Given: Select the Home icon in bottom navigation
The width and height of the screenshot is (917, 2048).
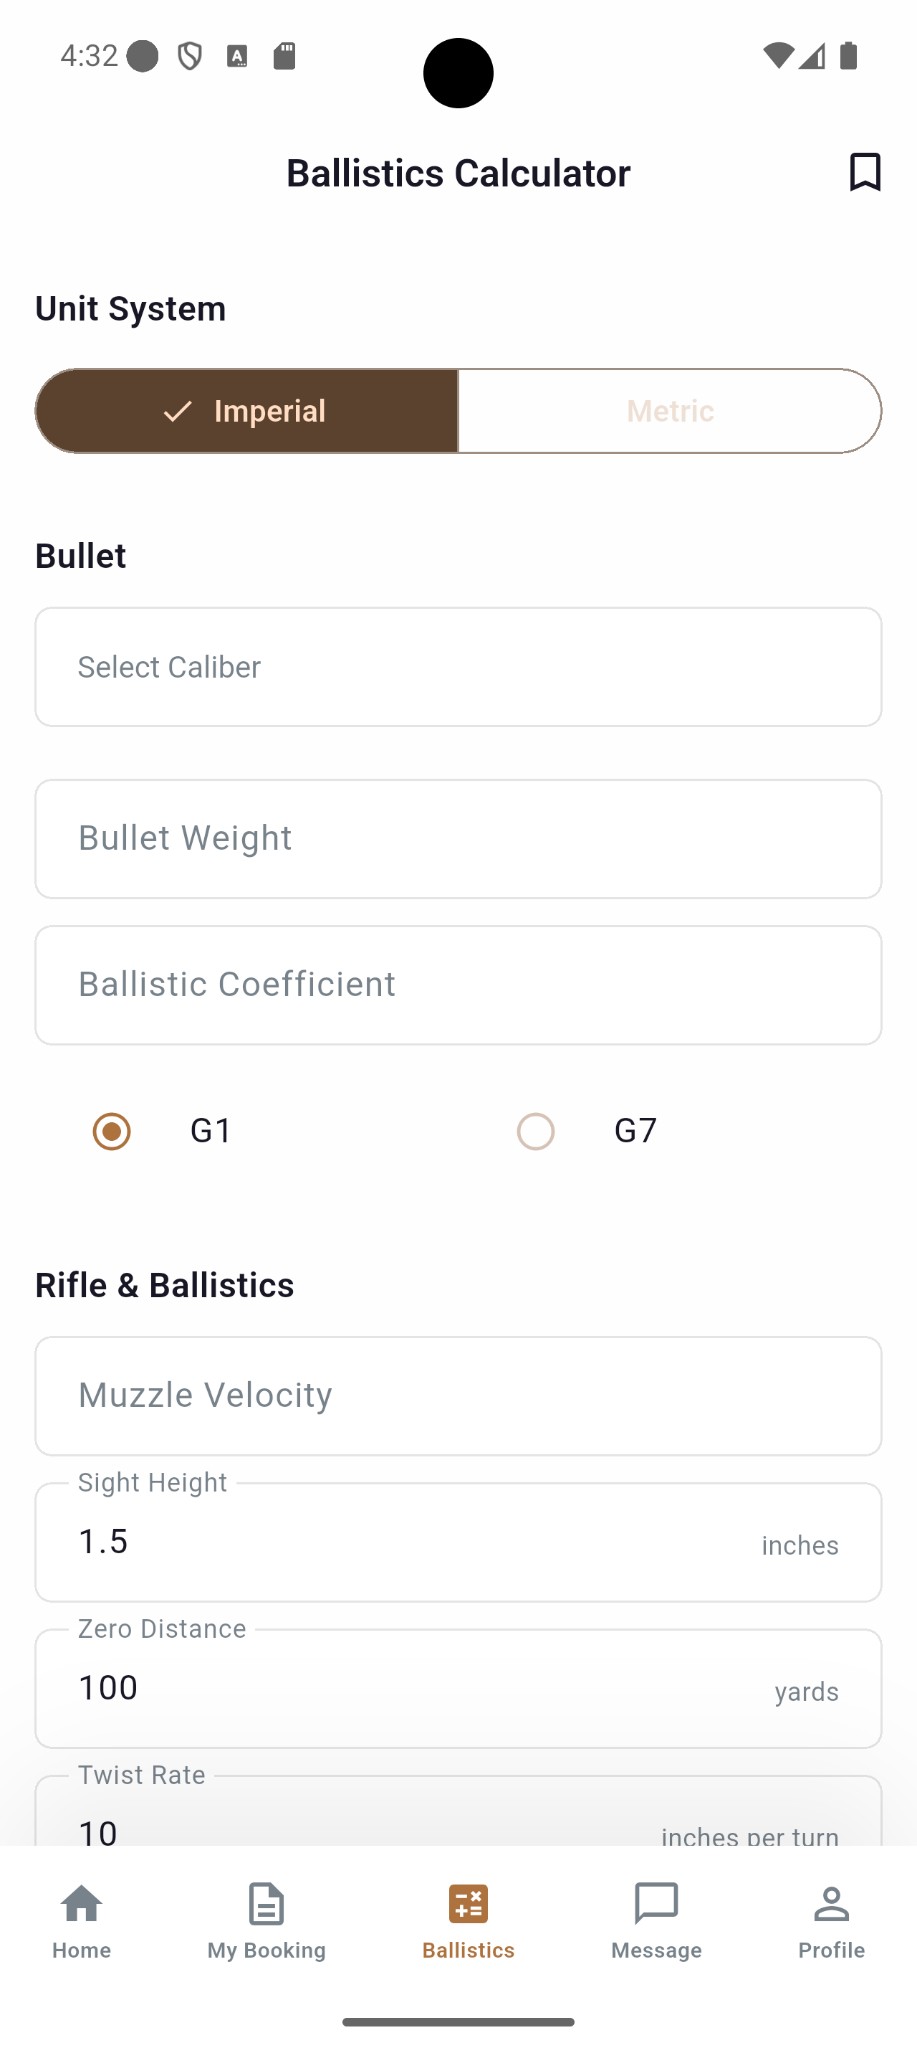Looking at the screenshot, I should point(81,1904).
